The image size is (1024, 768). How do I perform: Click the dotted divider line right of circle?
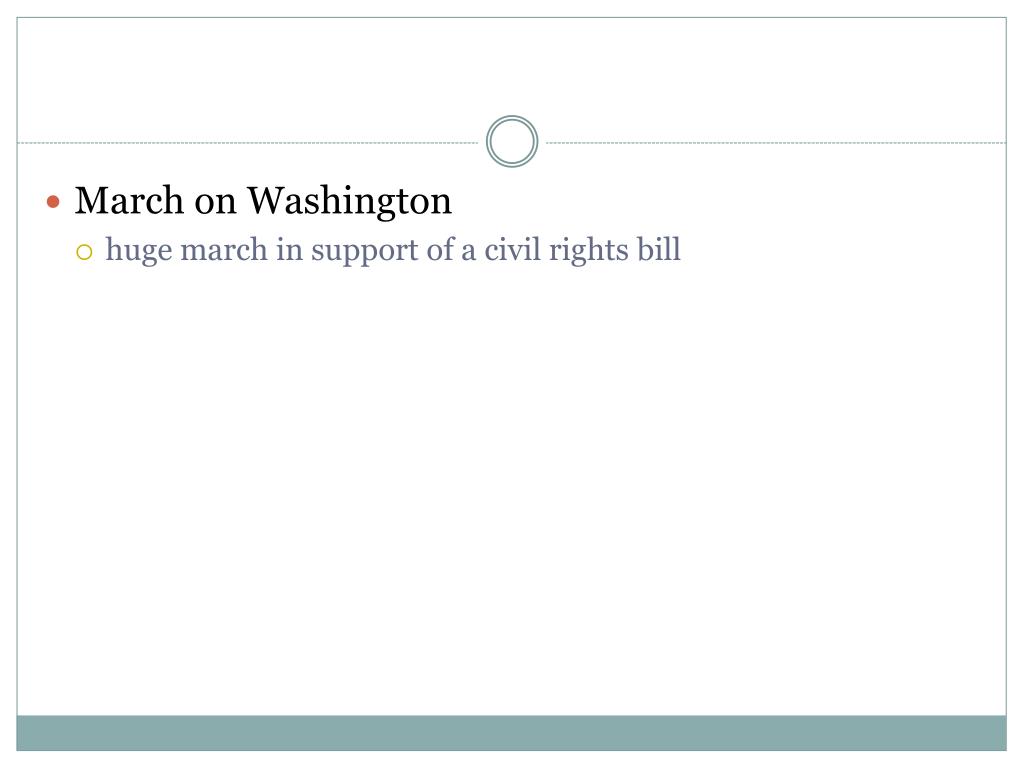point(776,142)
